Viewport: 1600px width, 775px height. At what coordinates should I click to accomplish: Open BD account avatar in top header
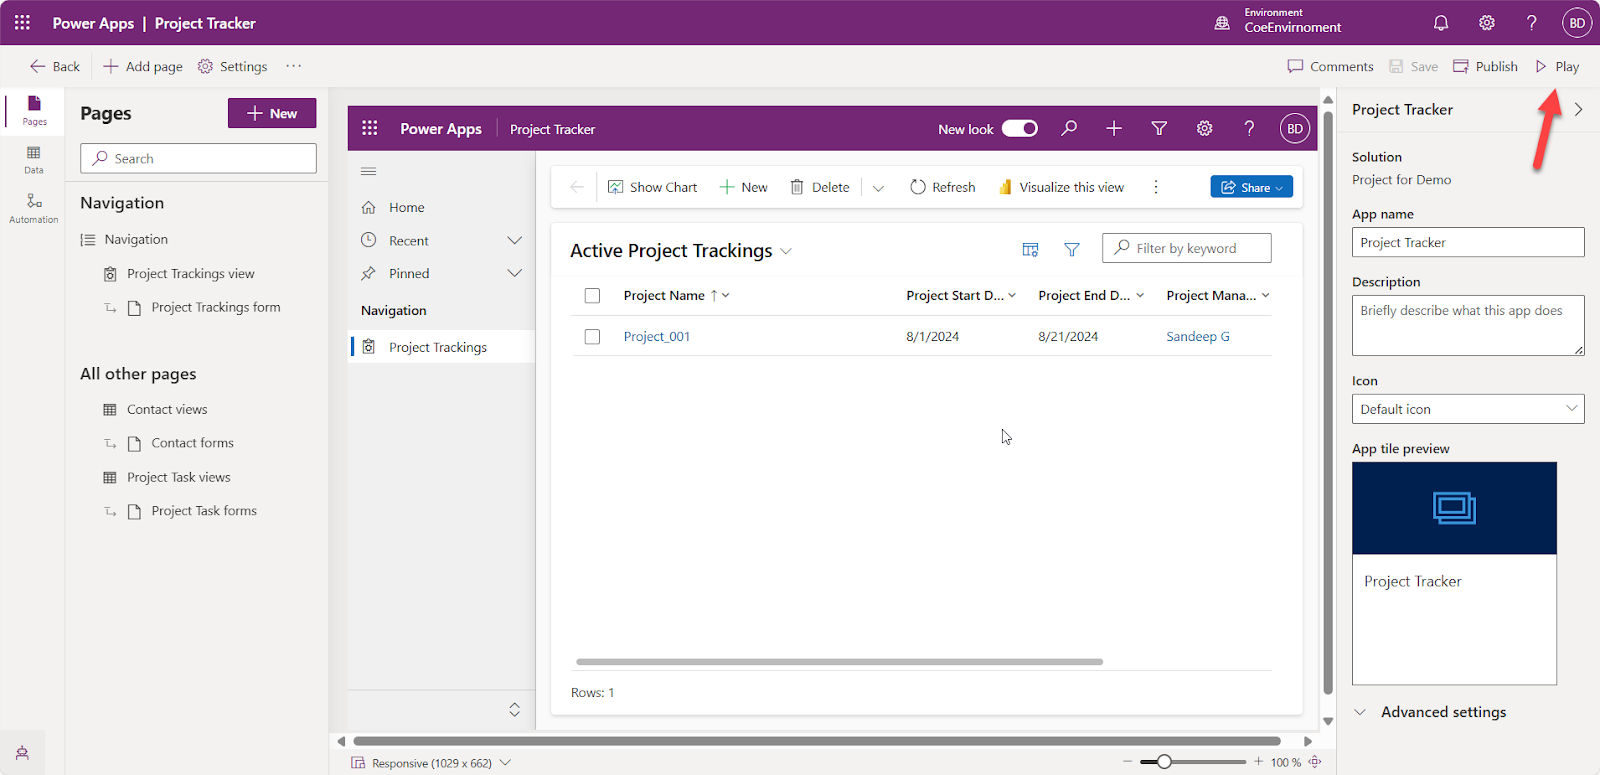[1577, 22]
